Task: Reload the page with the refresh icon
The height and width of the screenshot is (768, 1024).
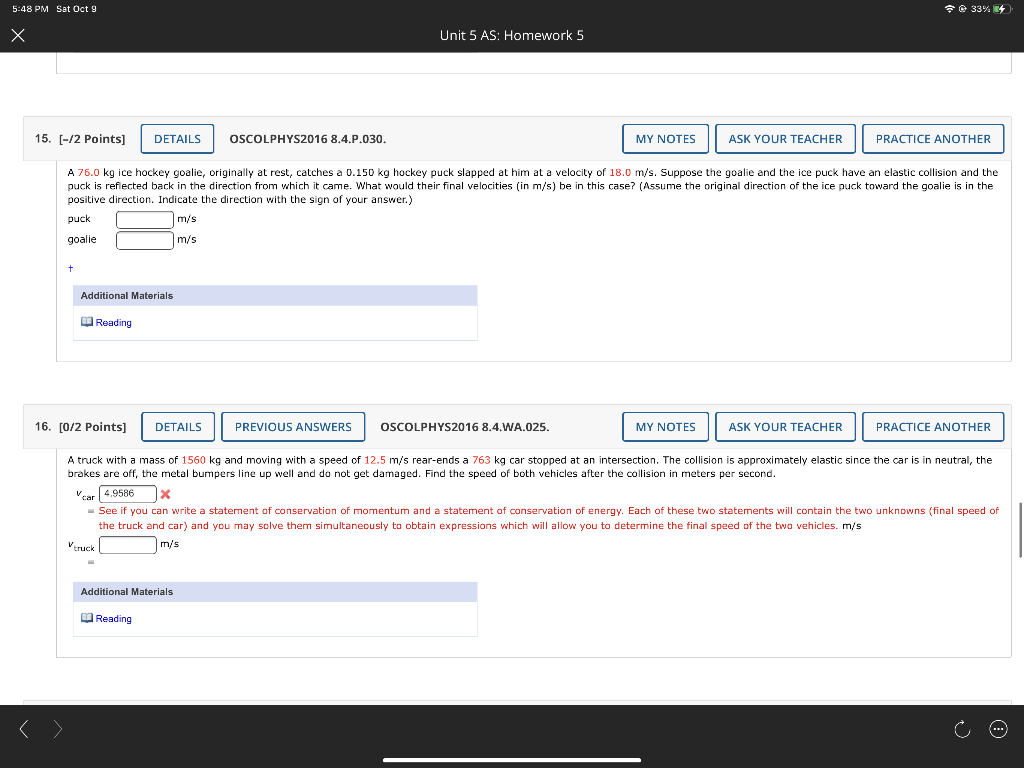Action: click(962, 729)
